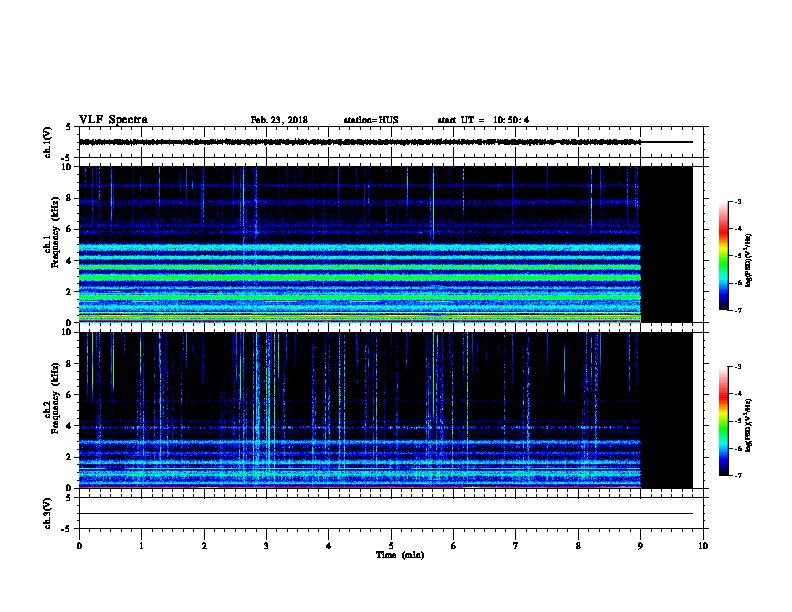Click the ch.2 color bar log PSD units label
The width and height of the screenshot is (792, 612).
point(749,425)
